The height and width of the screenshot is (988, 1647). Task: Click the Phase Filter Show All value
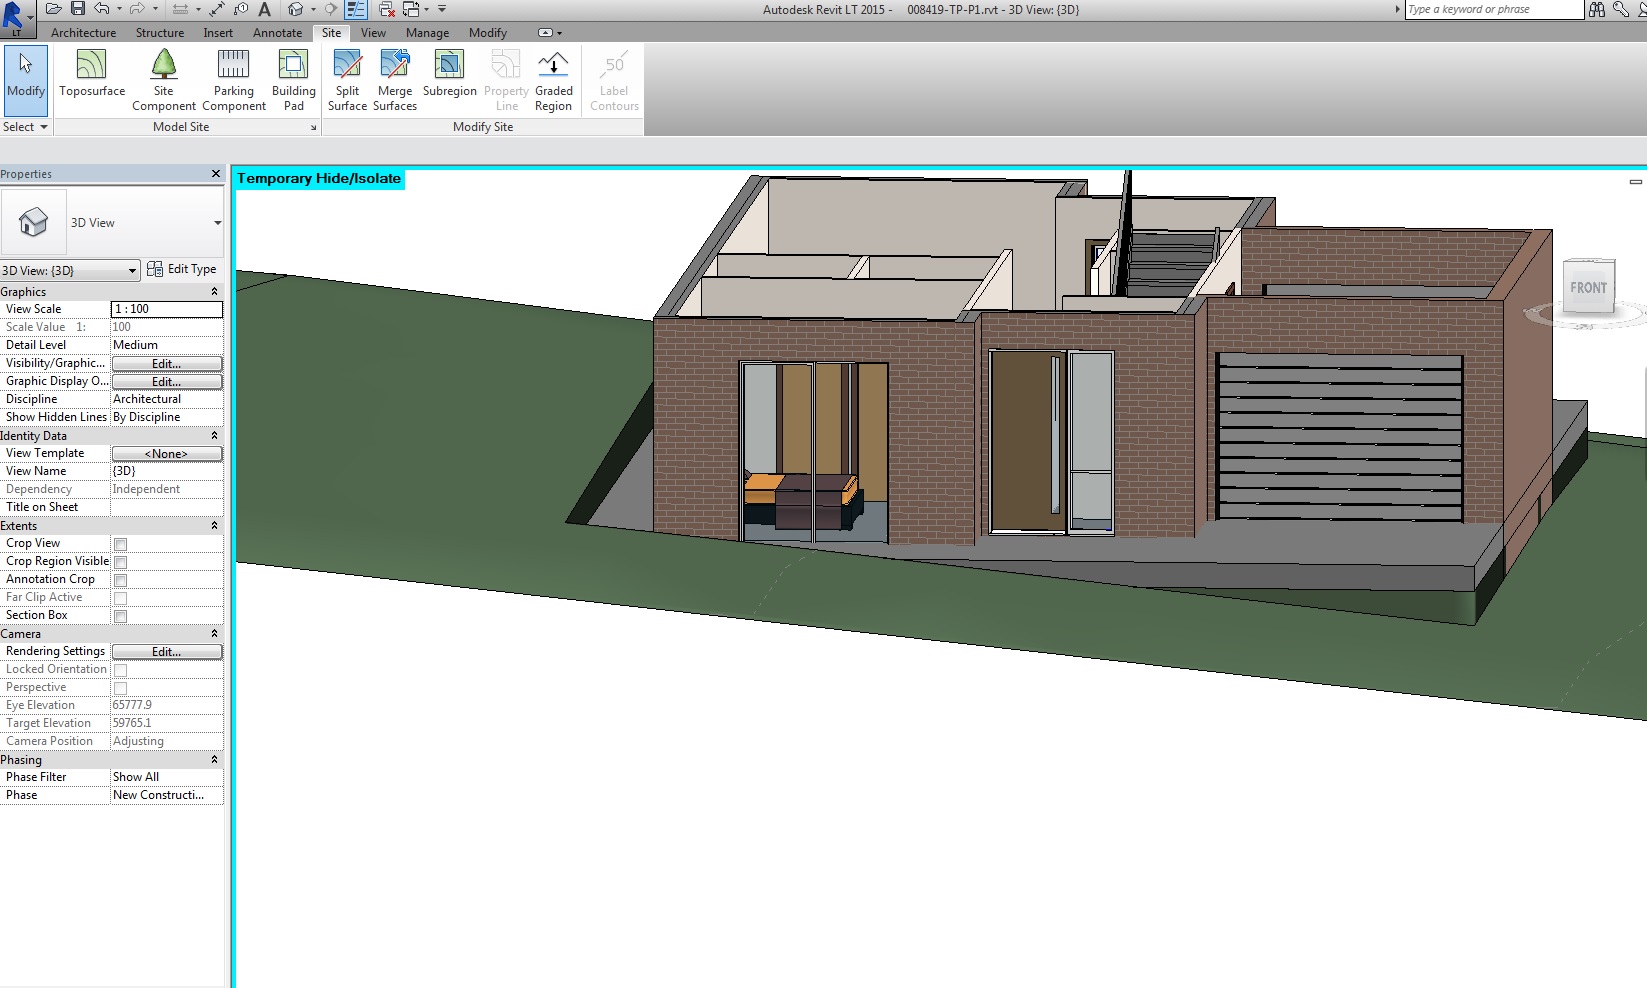167,777
